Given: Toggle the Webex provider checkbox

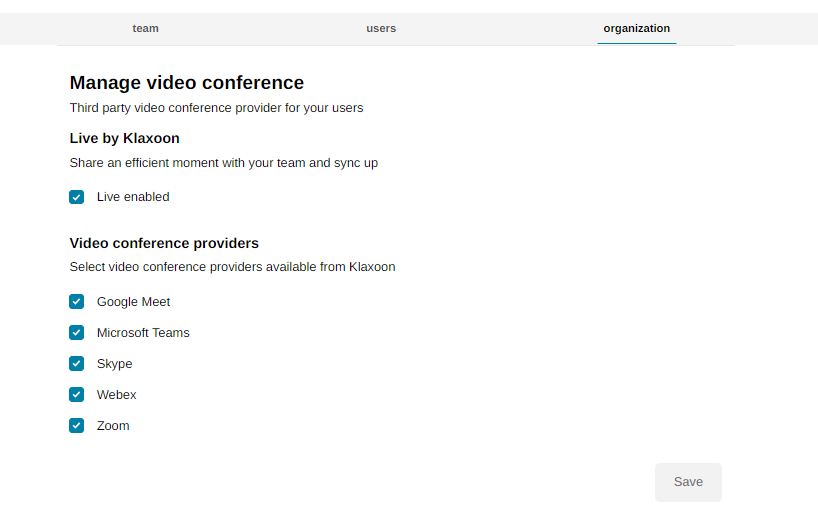Looking at the screenshot, I should click(77, 395).
